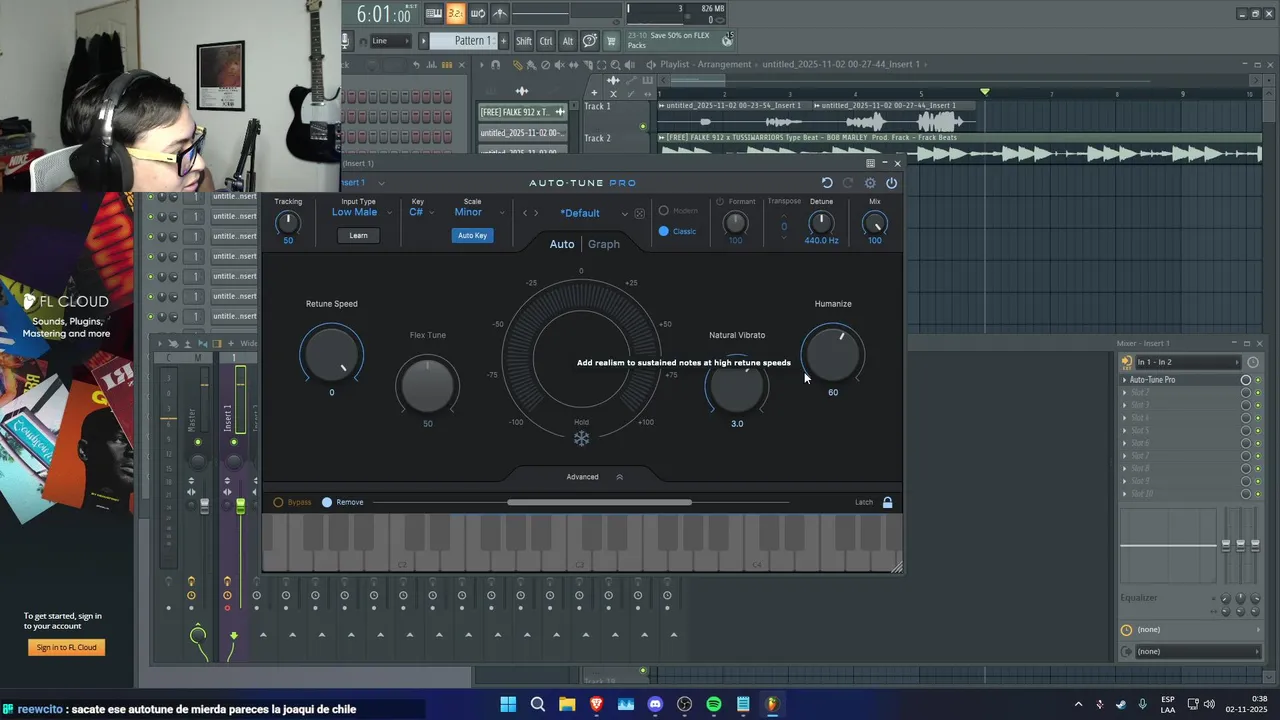This screenshot has height=720, width=1280.
Task: Select the Classic mode radio button
Action: [x=663, y=231]
